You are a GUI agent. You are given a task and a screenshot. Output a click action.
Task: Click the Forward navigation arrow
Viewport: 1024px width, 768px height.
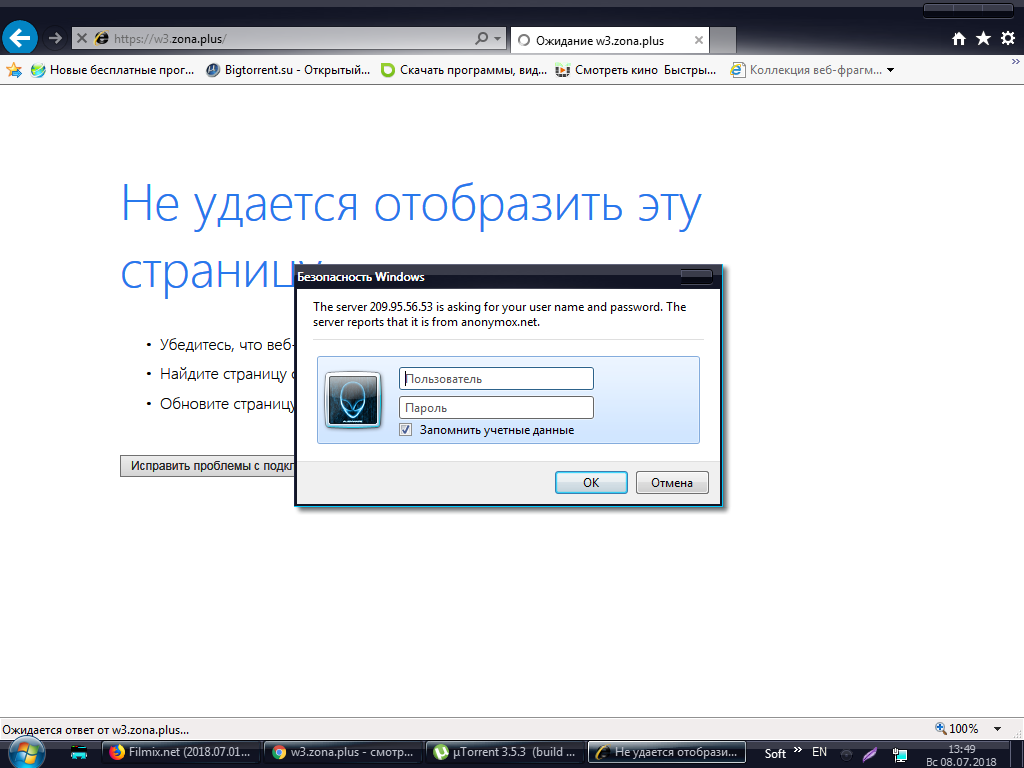56,38
